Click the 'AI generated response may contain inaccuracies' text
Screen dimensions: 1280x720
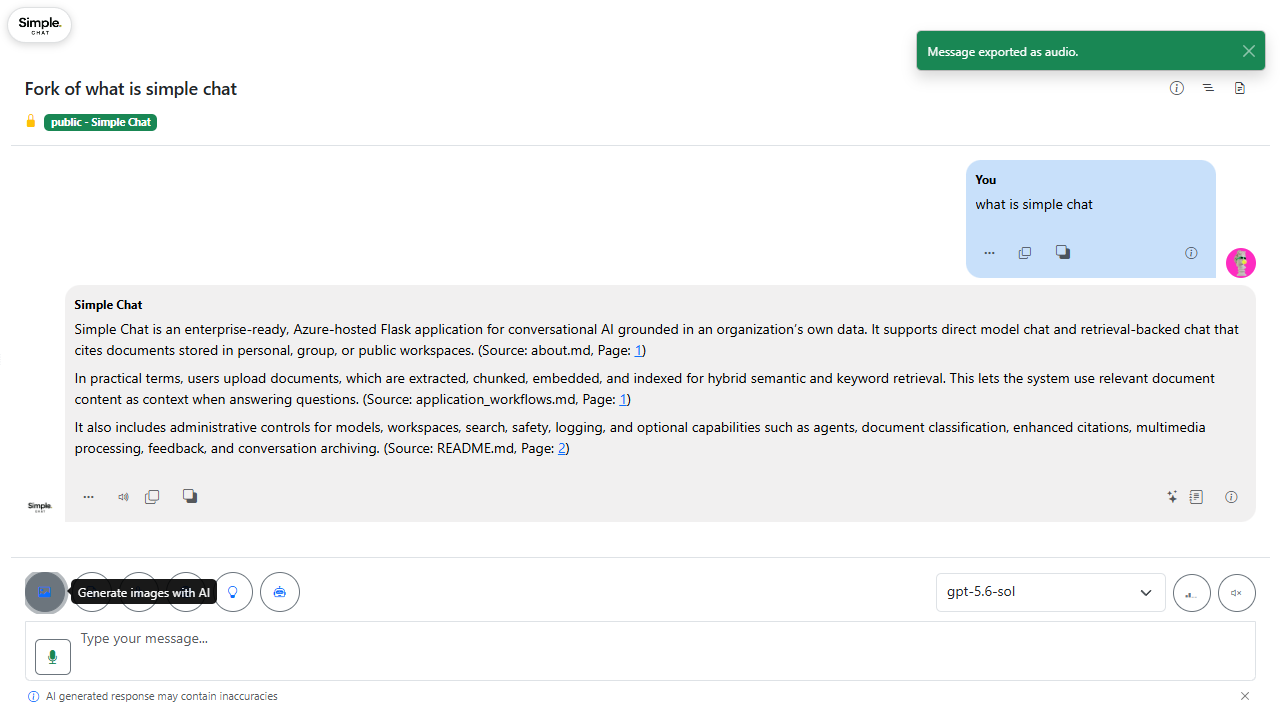coord(162,696)
